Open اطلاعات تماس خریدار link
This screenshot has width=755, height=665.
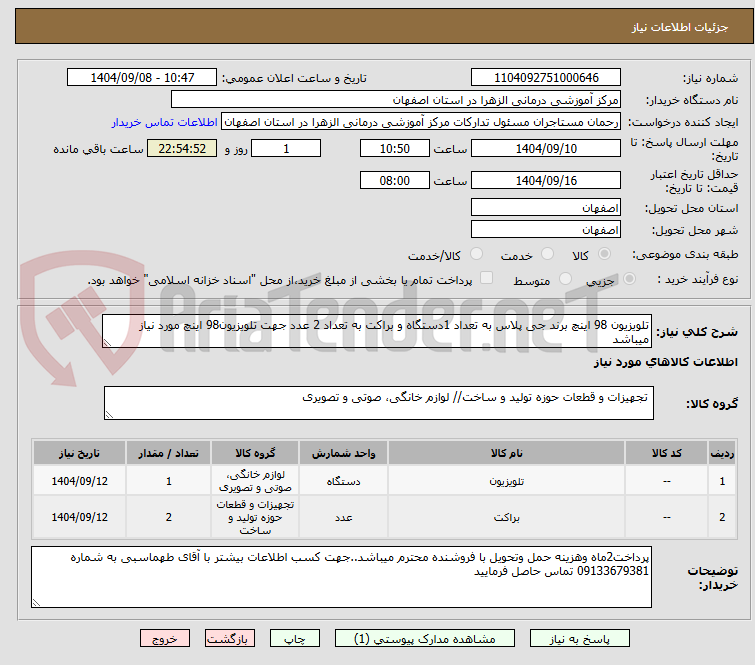pyautogui.click(x=165, y=122)
